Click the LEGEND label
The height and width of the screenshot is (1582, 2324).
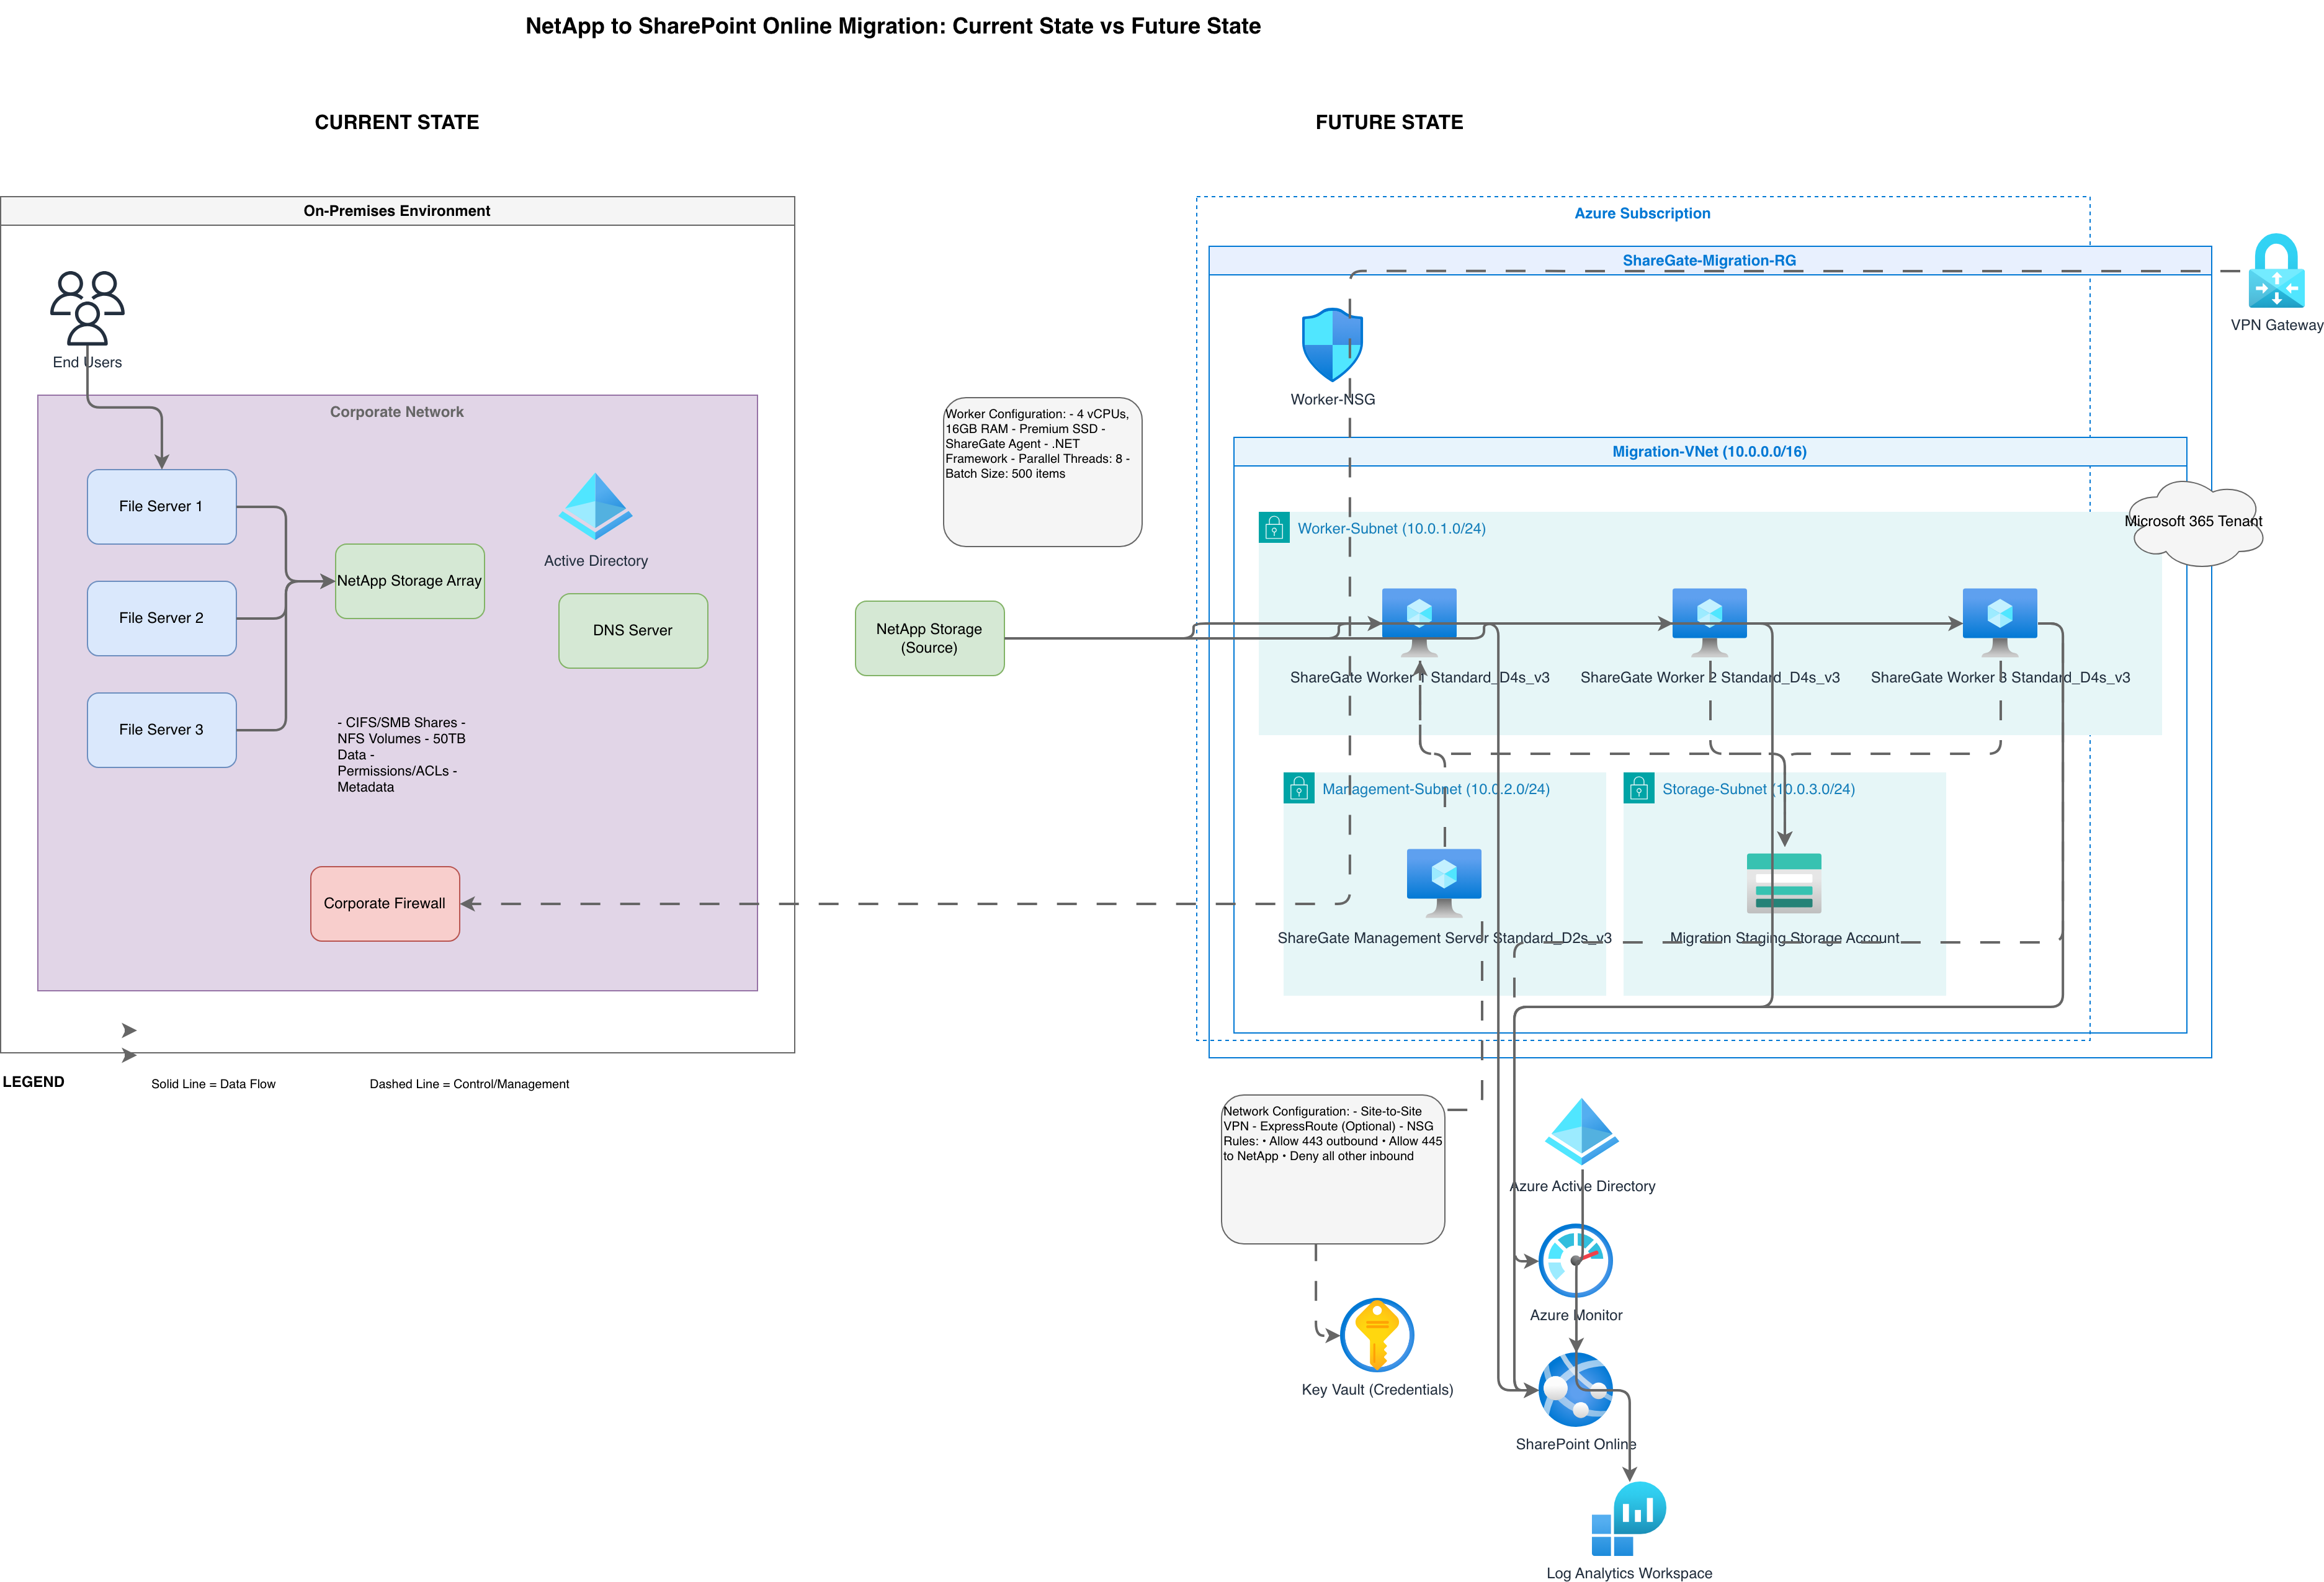pos(33,1082)
